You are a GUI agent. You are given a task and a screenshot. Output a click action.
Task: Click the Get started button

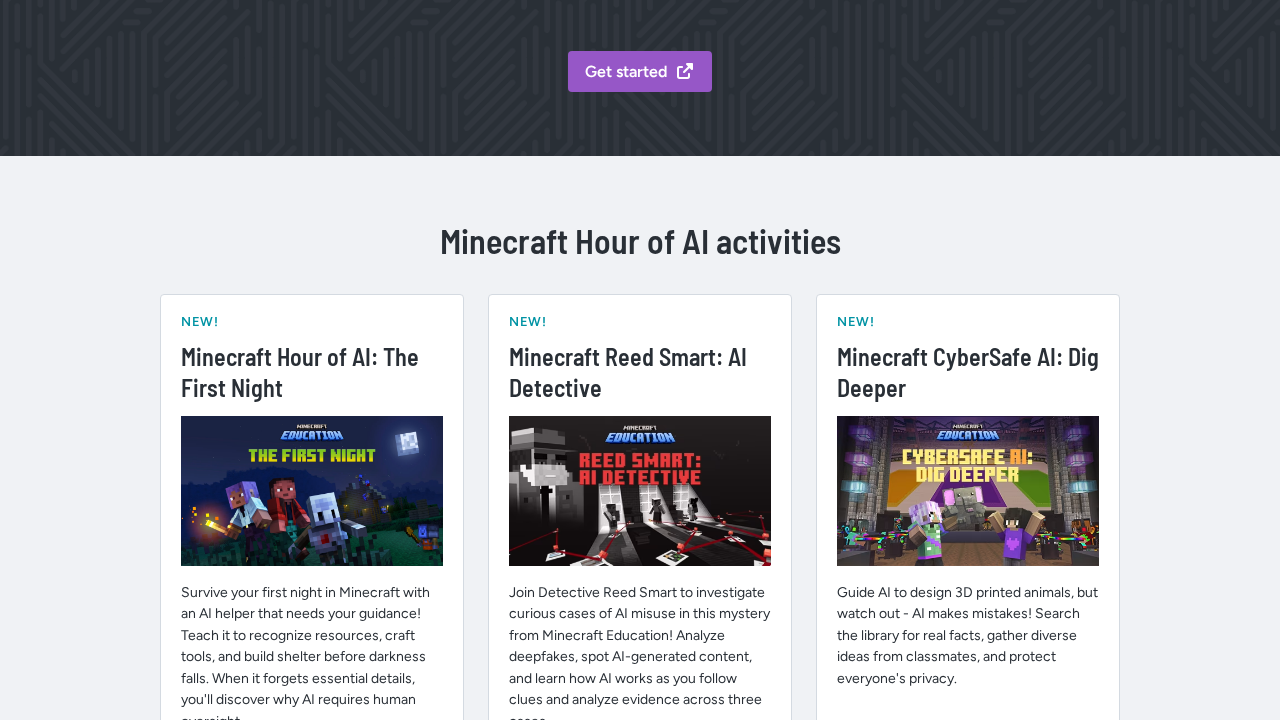tap(640, 72)
